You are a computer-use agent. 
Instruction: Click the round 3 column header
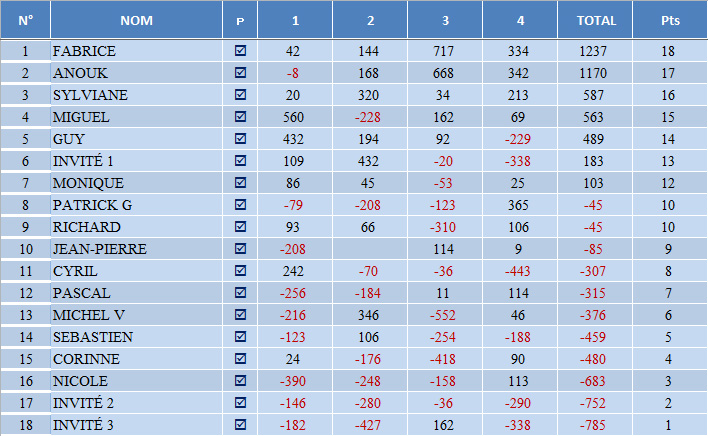(x=445, y=20)
